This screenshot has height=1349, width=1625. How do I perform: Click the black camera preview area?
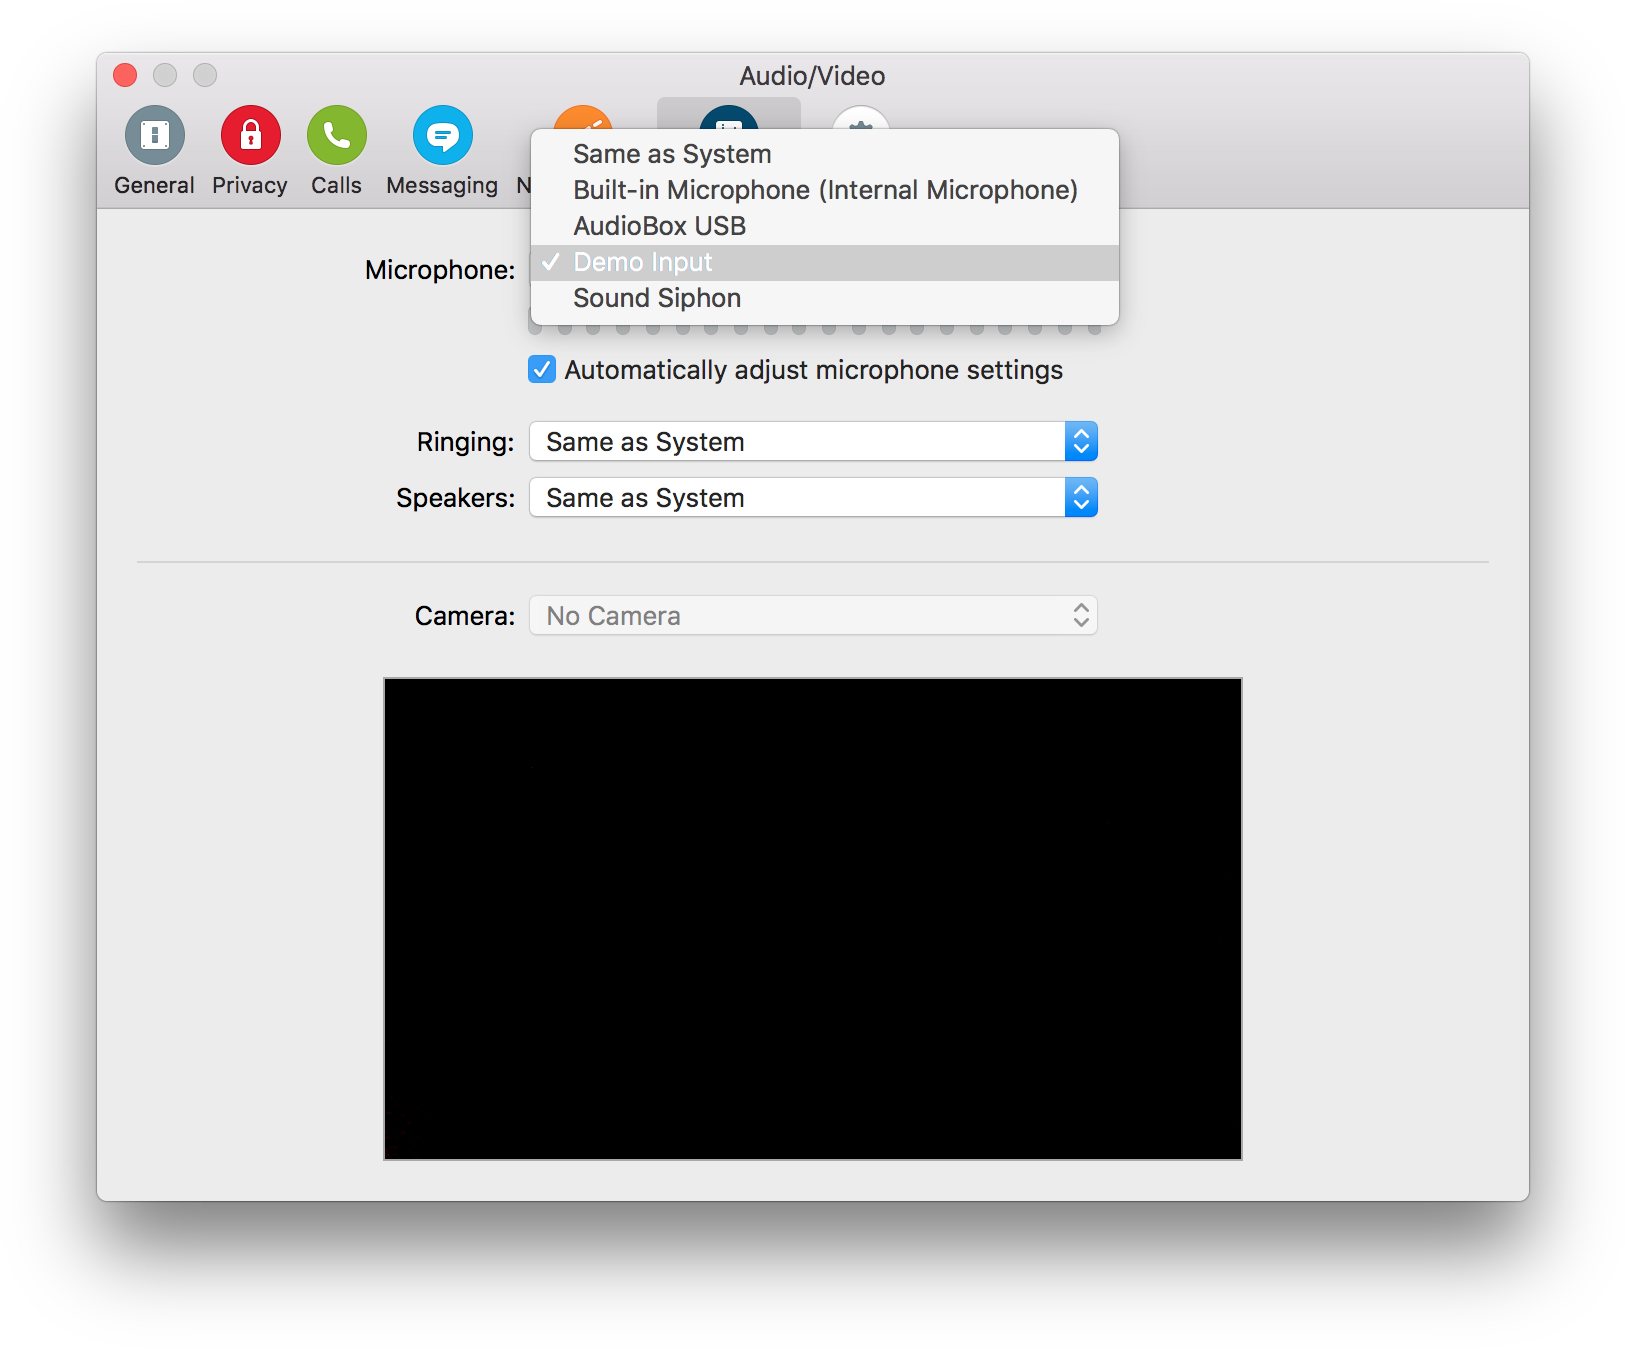pyautogui.click(x=813, y=918)
